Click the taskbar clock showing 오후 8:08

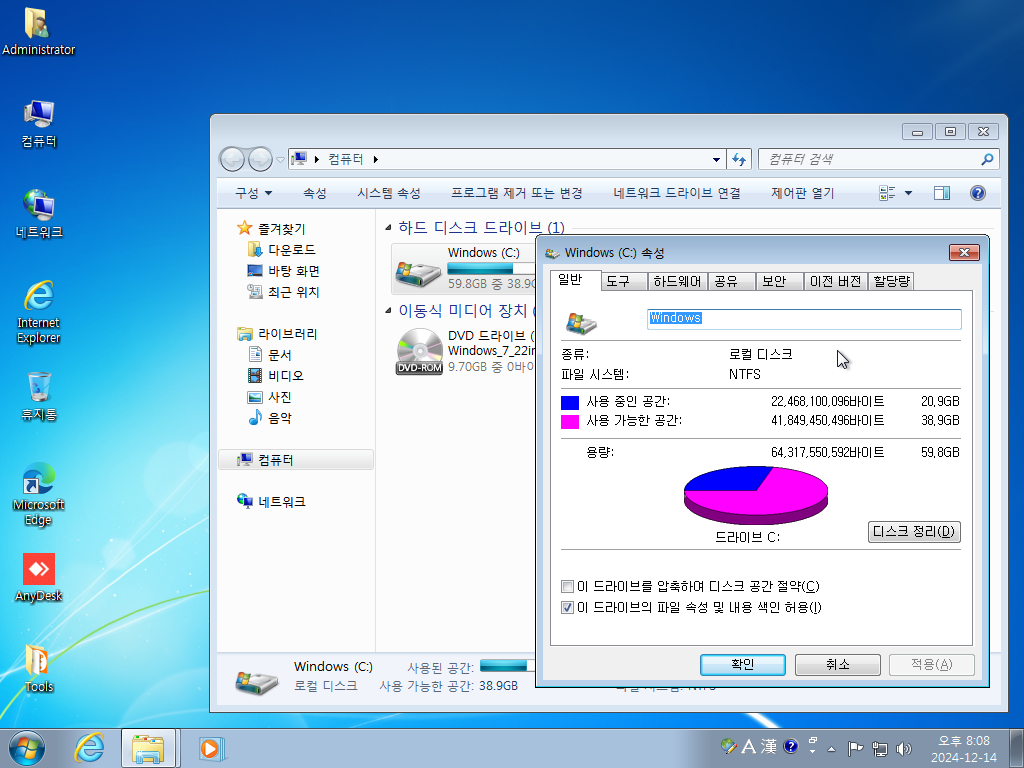964,748
